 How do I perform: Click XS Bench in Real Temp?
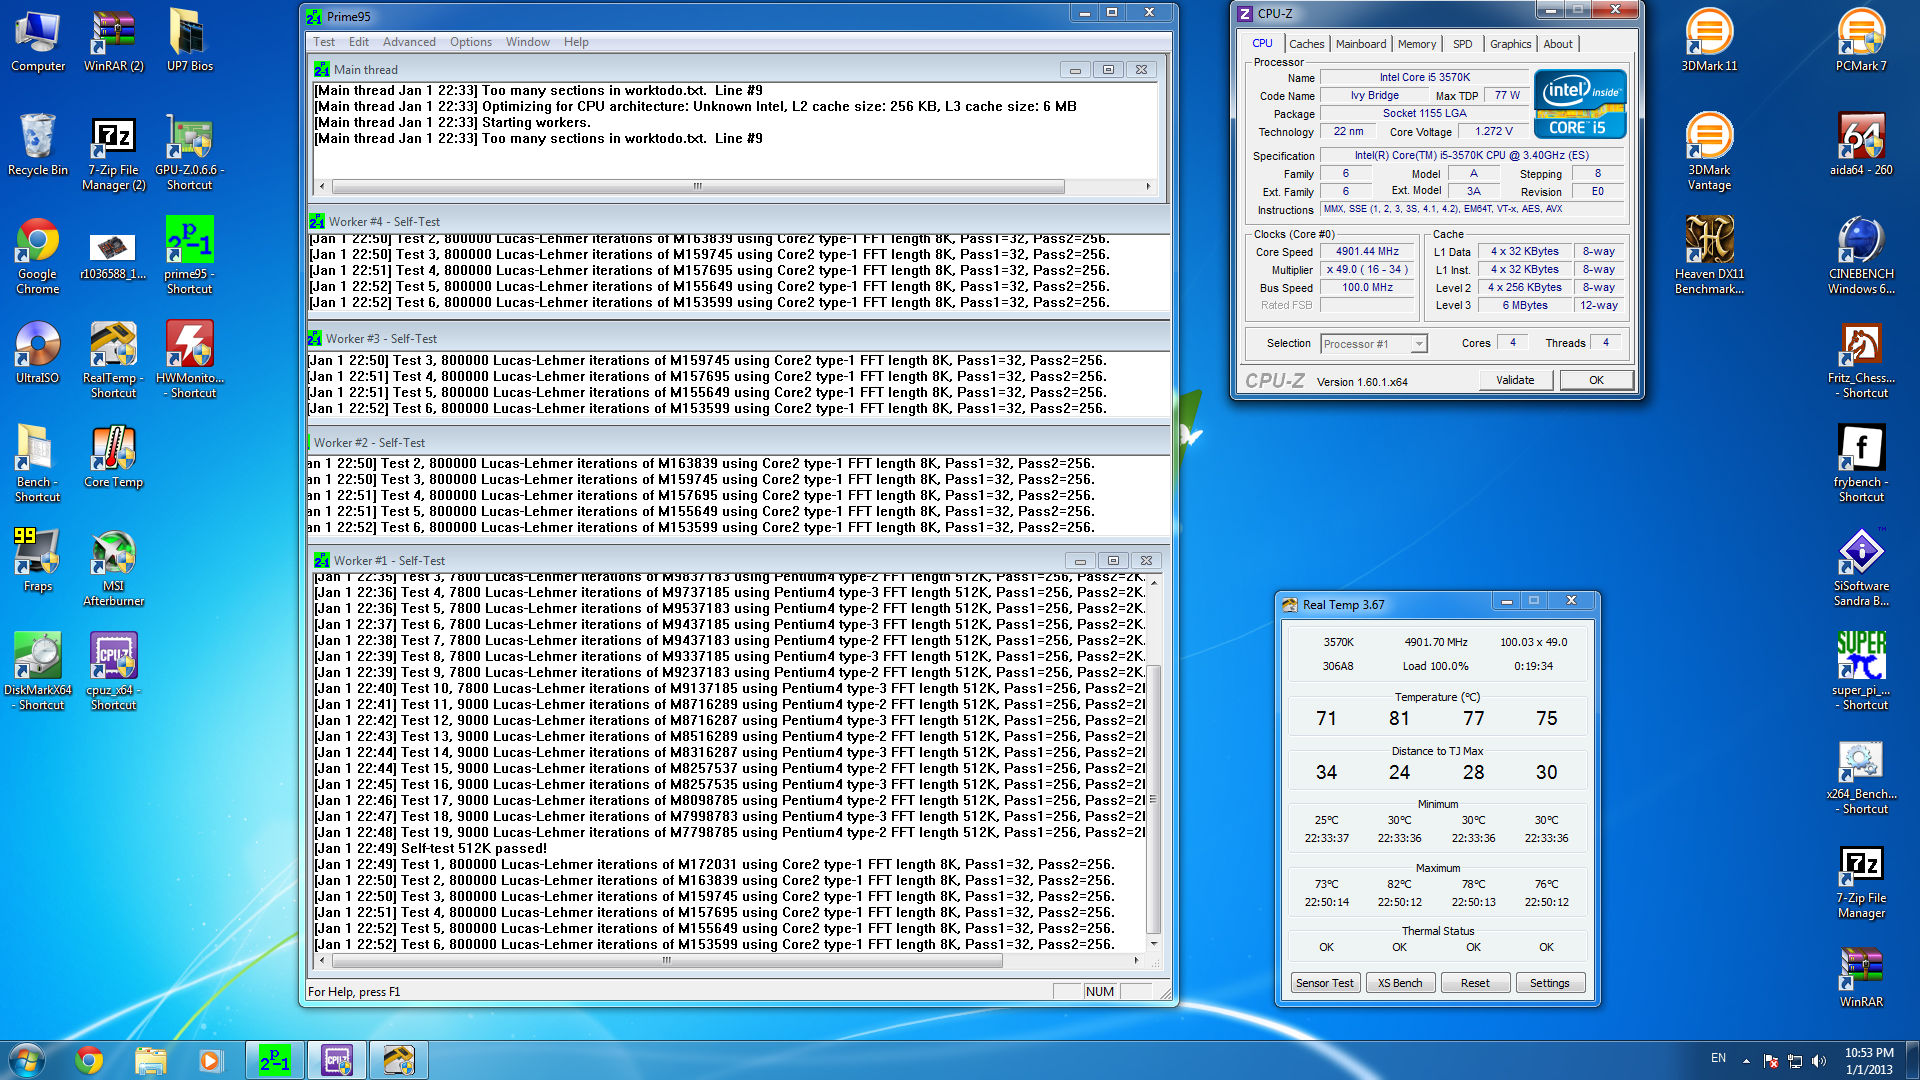pyautogui.click(x=1400, y=983)
